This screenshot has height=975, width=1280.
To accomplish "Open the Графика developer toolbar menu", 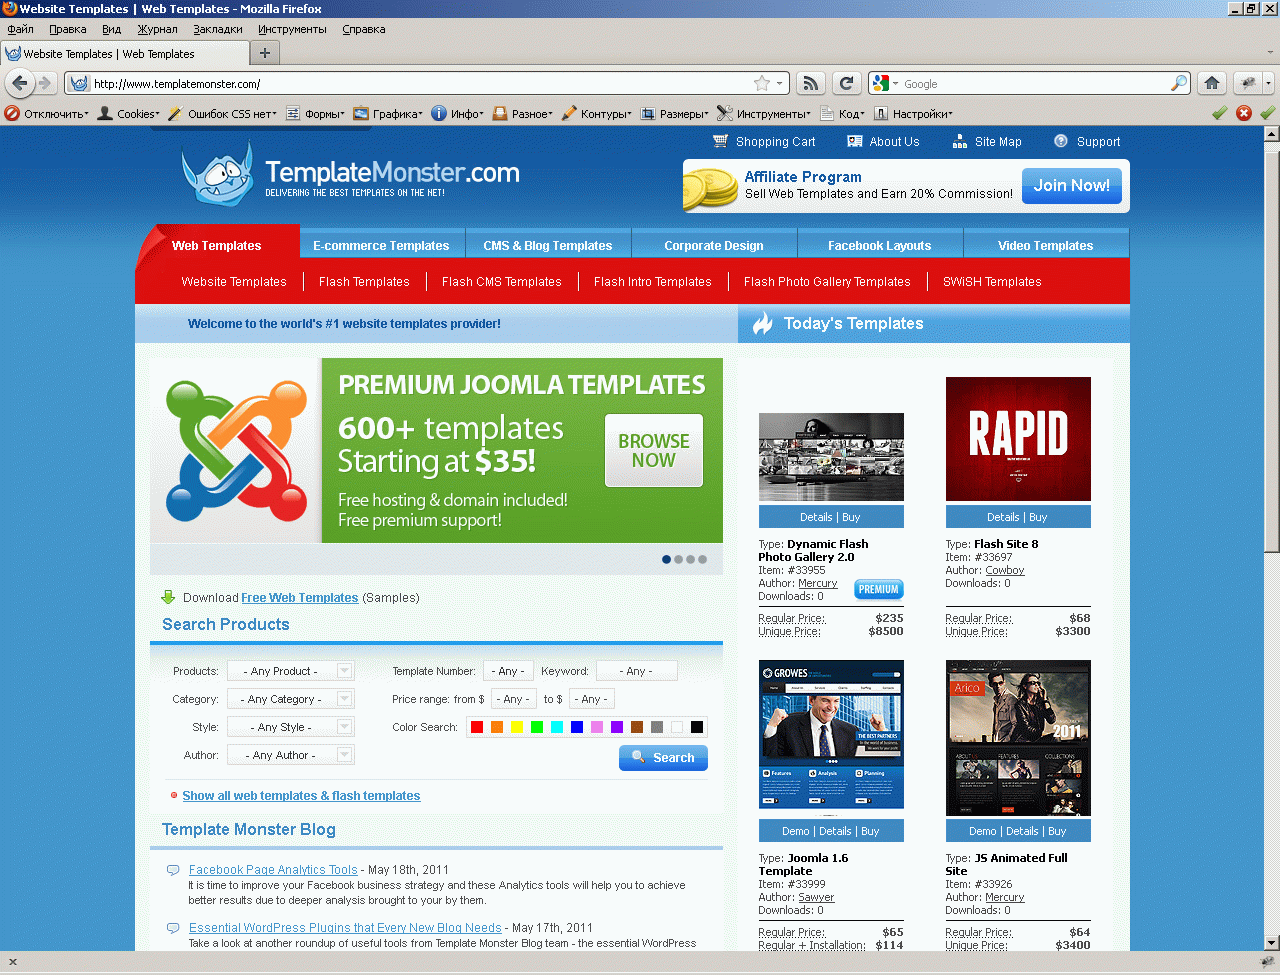I will tap(388, 114).
